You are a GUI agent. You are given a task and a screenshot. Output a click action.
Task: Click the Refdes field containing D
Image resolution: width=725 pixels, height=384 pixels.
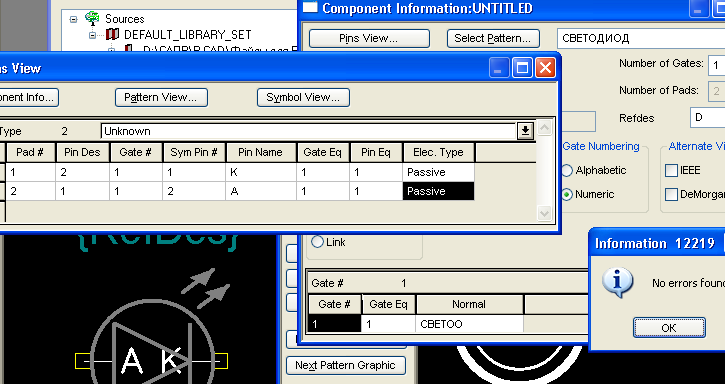click(707, 118)
